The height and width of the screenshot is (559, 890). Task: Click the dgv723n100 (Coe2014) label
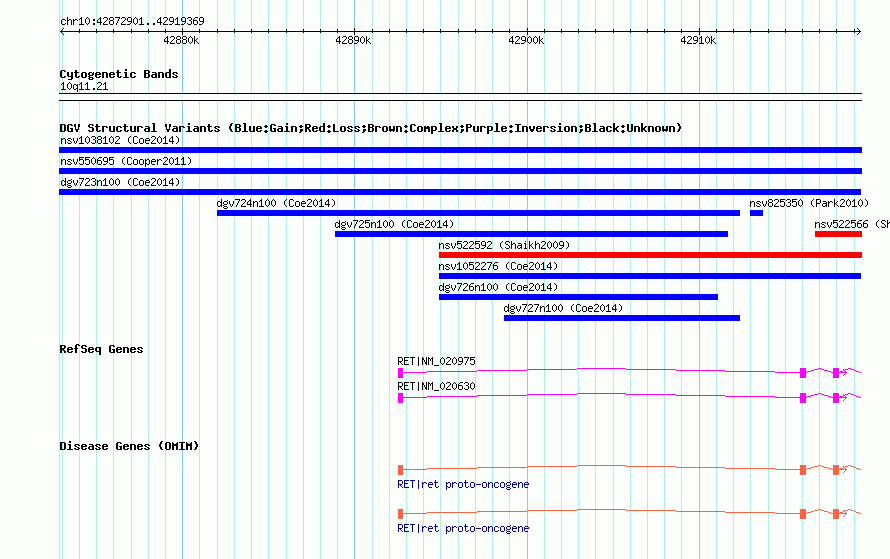[120, 182]
